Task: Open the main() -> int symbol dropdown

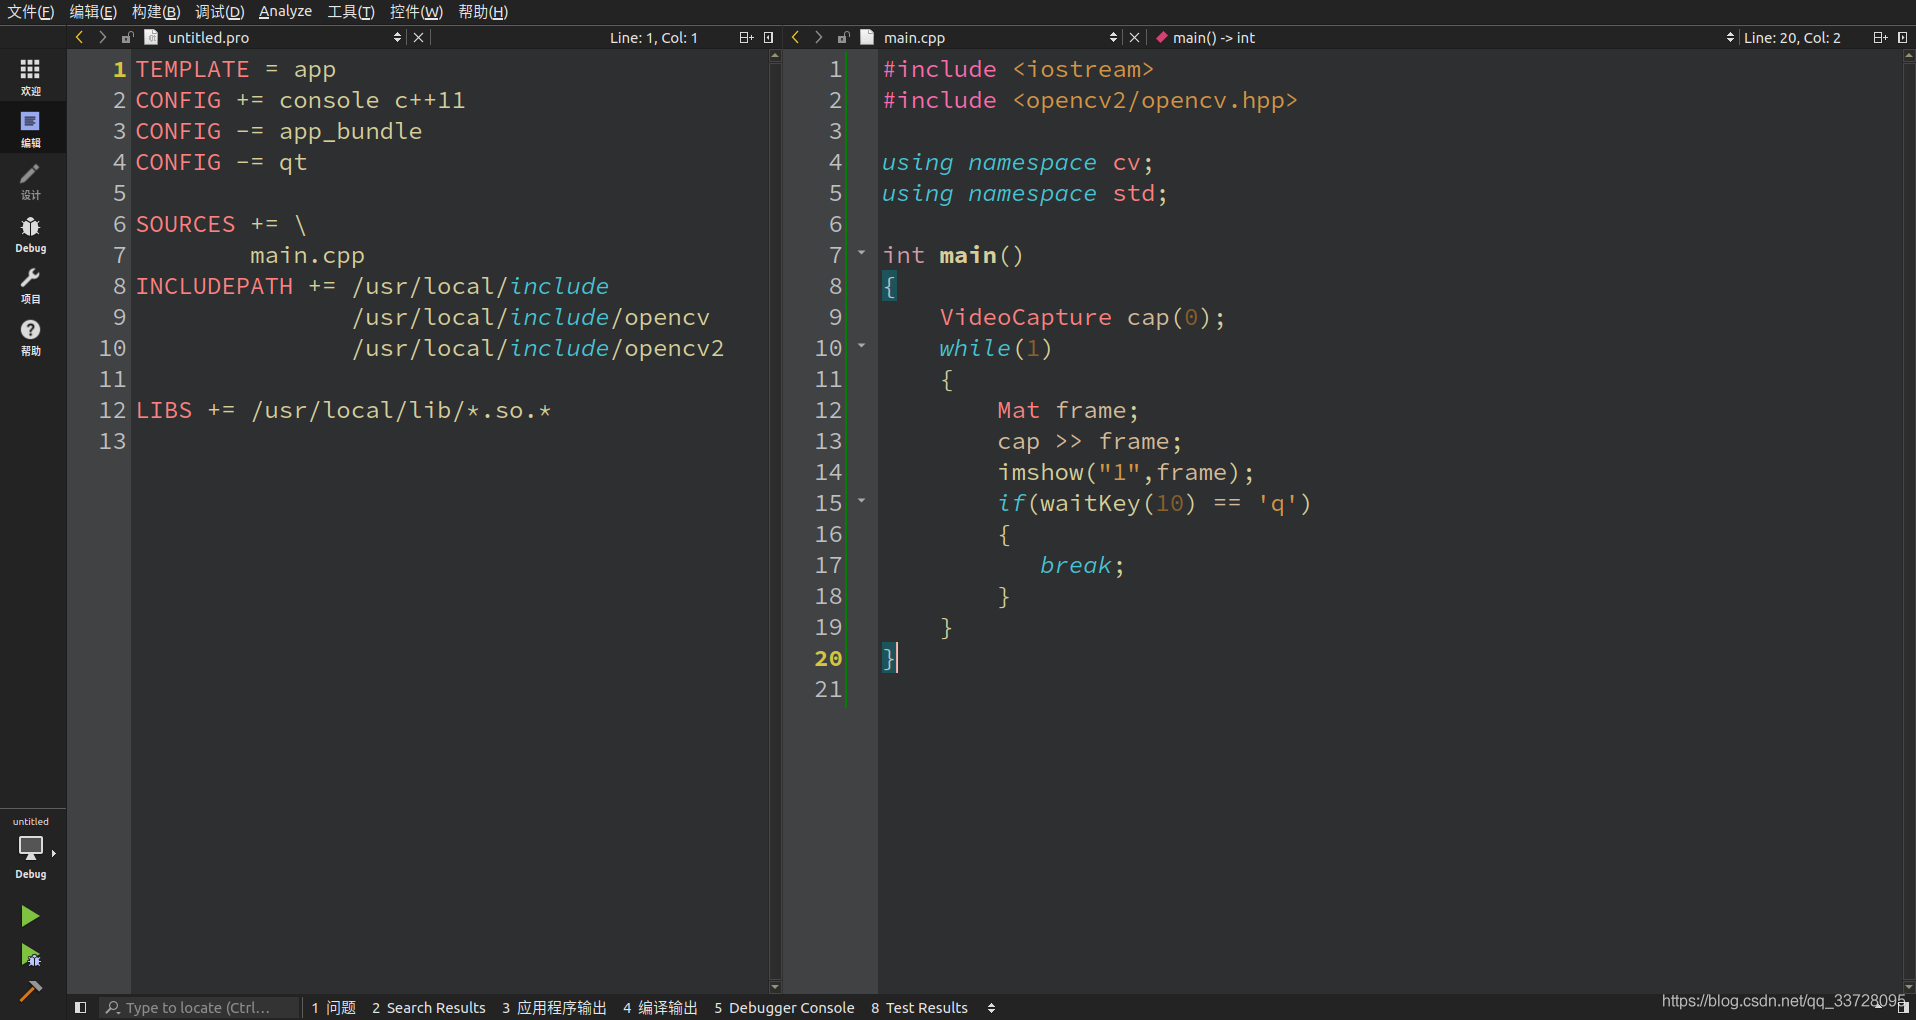Action: click(x=1445, y=37)
